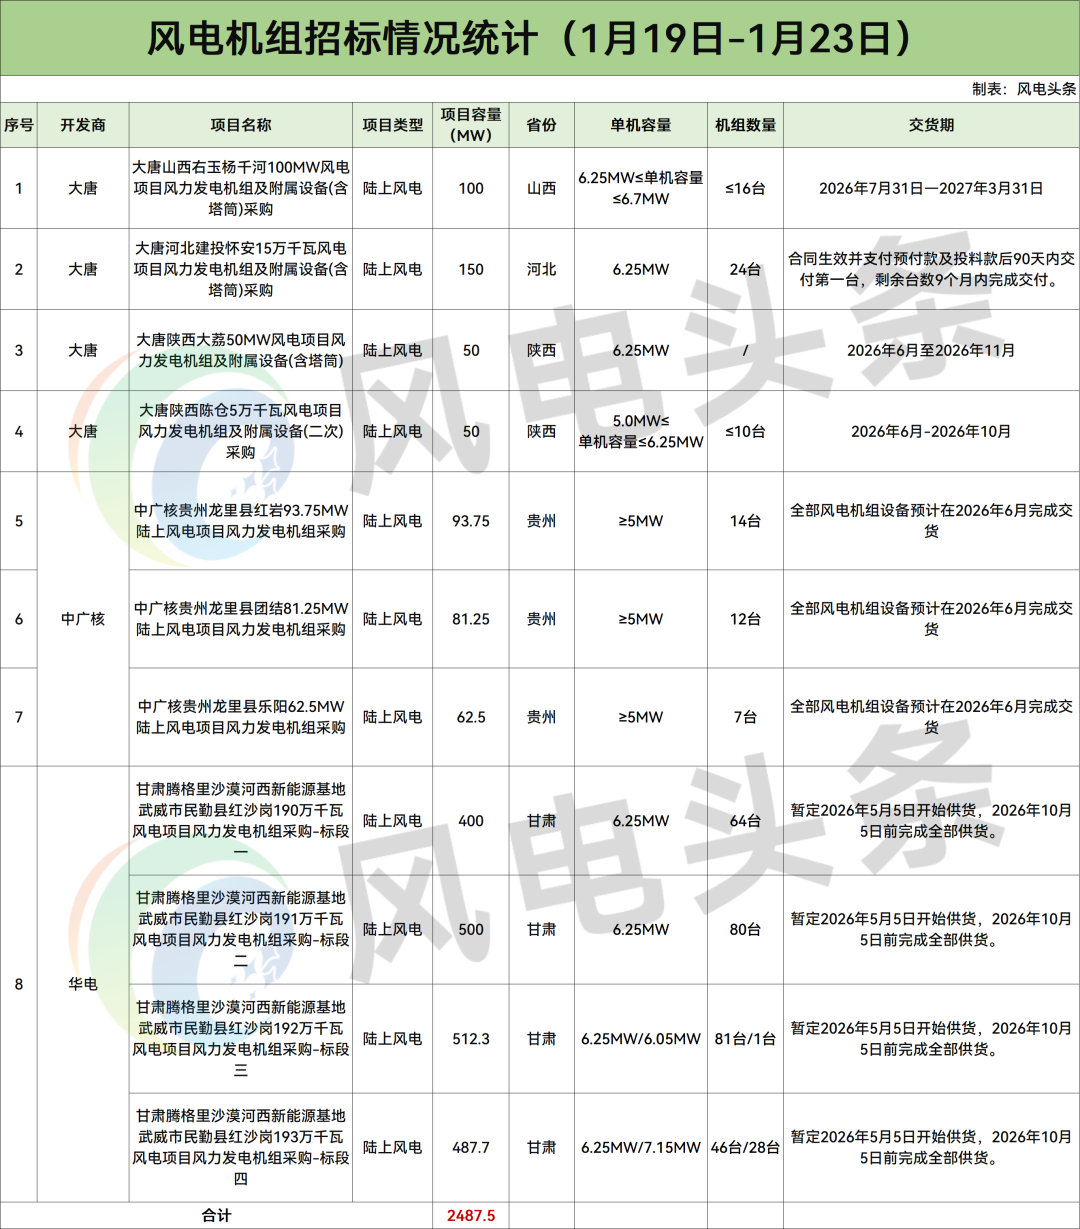
Task: Select the 省份 column header
Action: tap(541, 125)
